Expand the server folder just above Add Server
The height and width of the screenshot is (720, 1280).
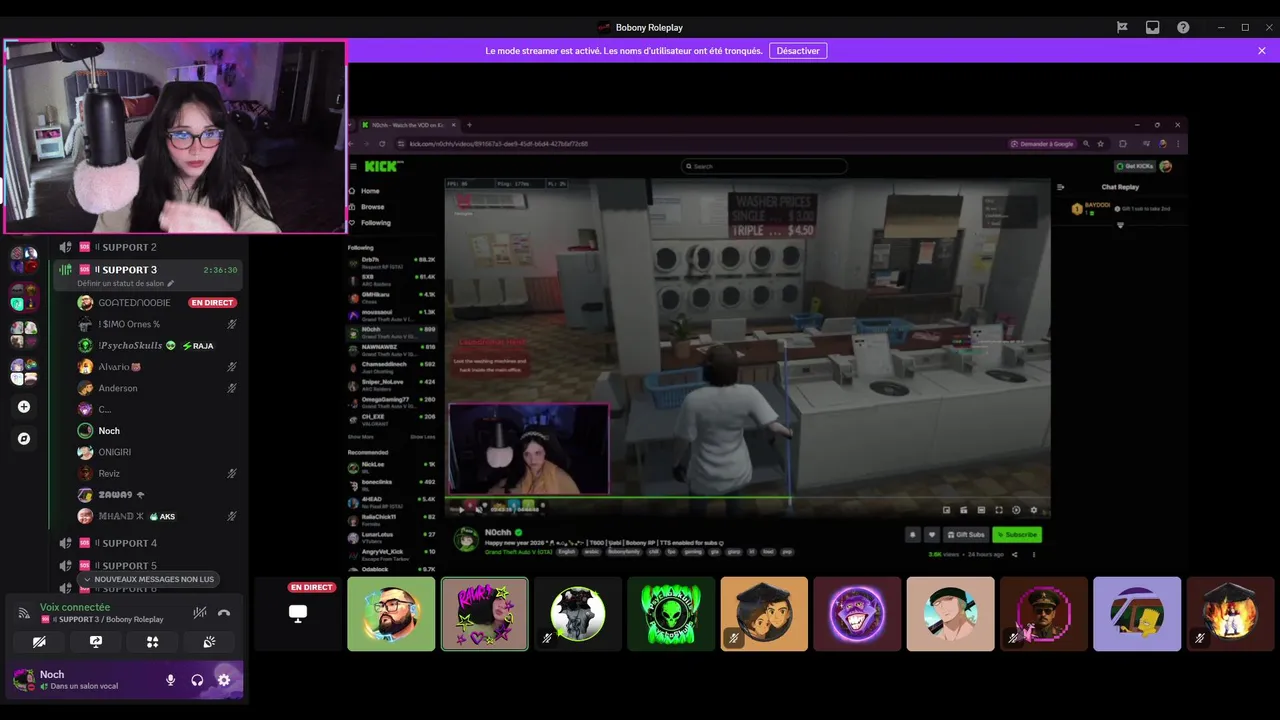point(24,371)
